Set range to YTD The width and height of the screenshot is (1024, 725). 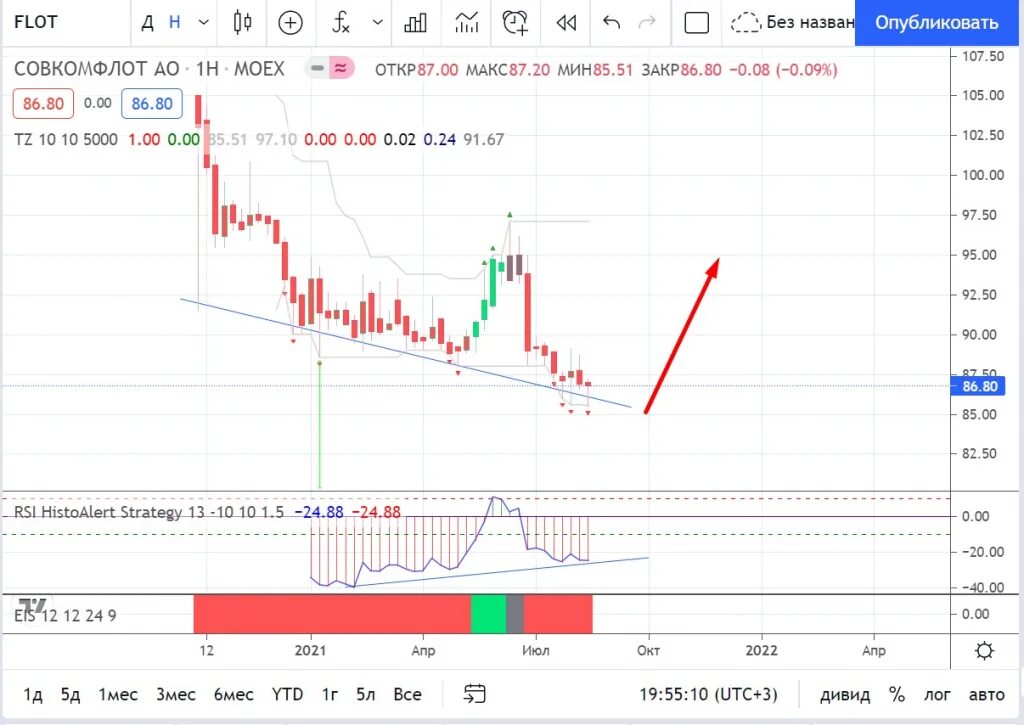click(x=287, y=694)
